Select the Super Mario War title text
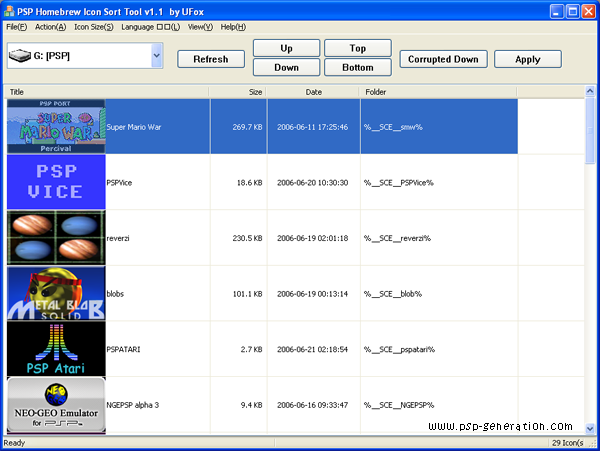 pyautogui.click(x=134, y=127)
